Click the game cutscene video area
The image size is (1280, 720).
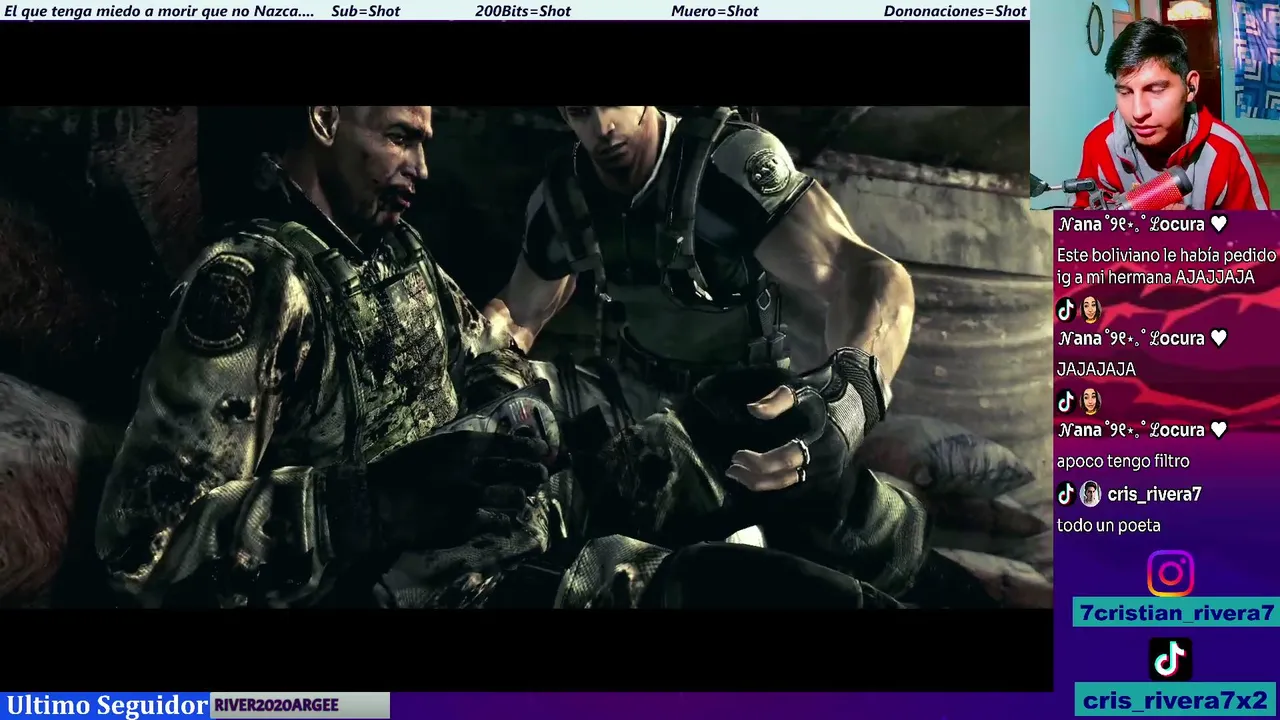(526, 357)
